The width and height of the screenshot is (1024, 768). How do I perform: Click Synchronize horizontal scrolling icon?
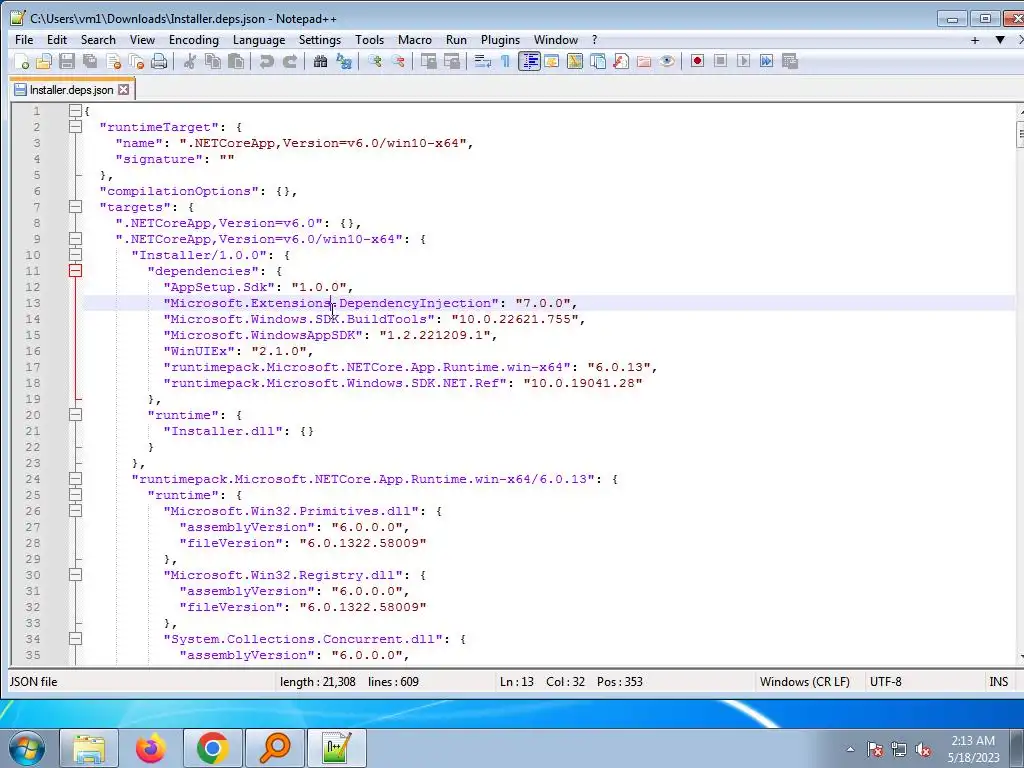tap(452, 61)
